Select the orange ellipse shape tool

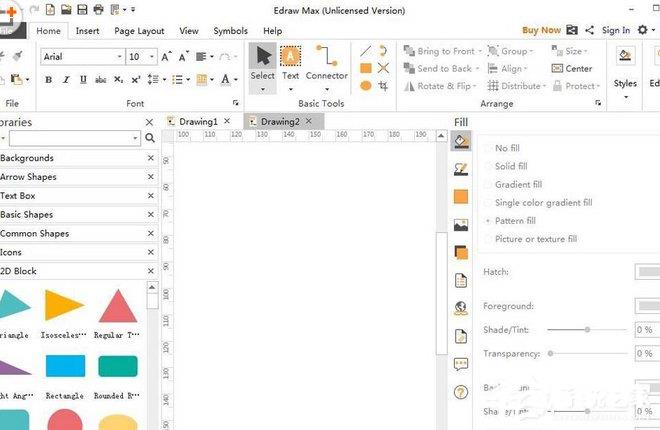pyautogui.click(x=366, y=86)
